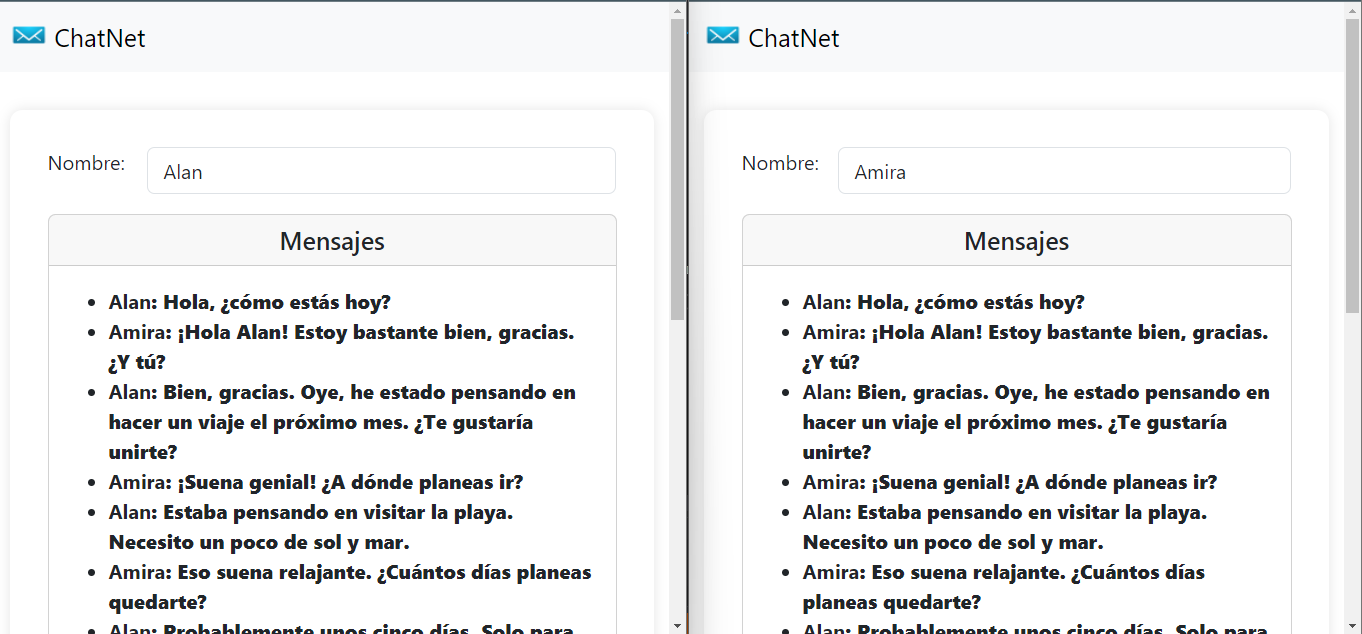Viewport: 1362px width, 634px height.
Task: Click the ChatNet envelope icon in Amira's window
Action: (722, 35)
